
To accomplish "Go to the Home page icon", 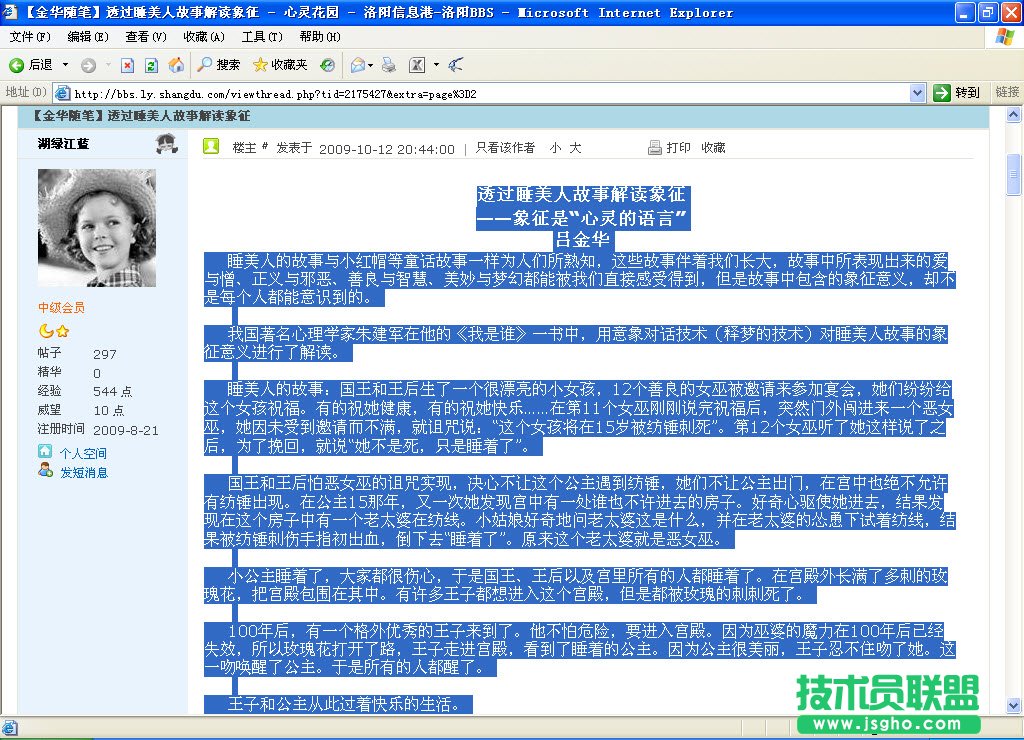I will coord(176,65).
